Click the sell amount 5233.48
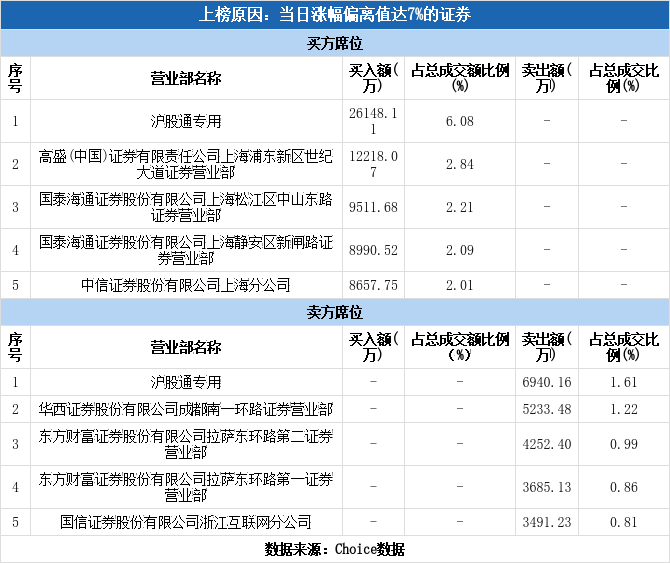This screenshot has width=670, height=563. (x=547, y=409)
